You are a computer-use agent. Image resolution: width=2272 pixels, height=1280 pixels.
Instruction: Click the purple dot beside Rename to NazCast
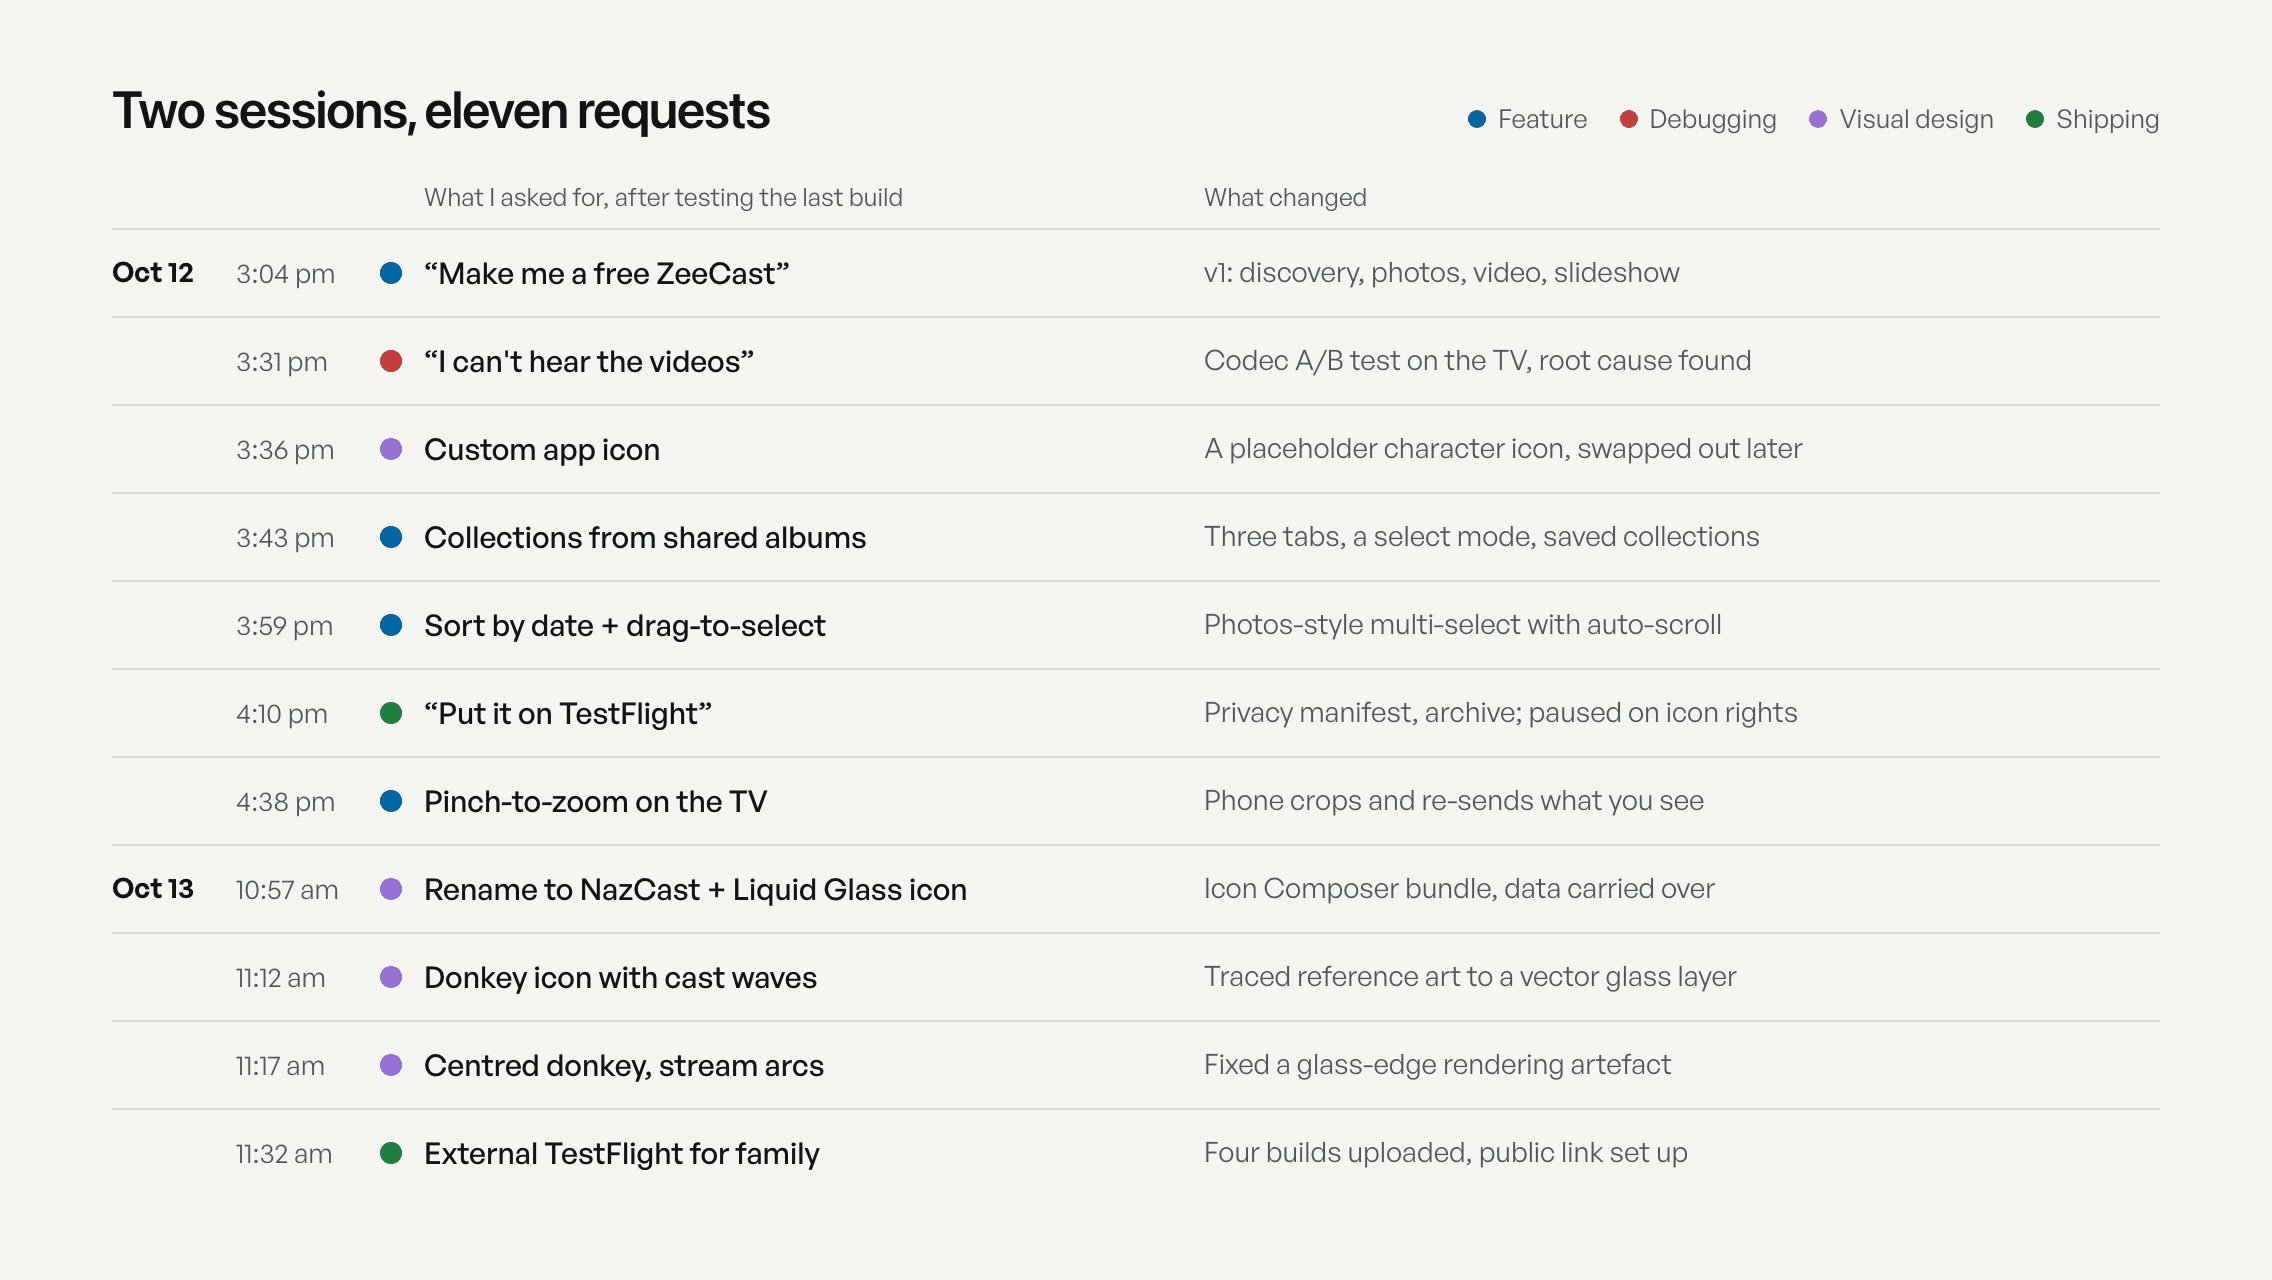point(391,889)
